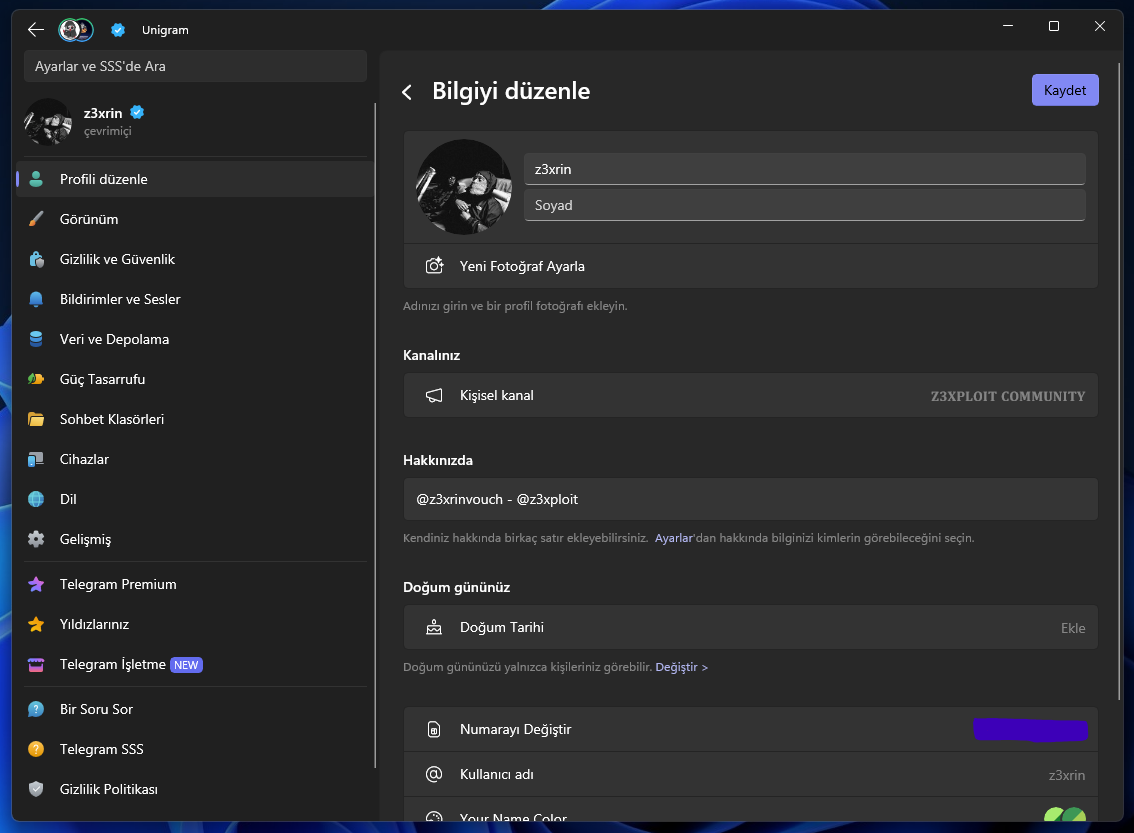Click the bio field with @z3xrinvouch text

coord(750,499)
